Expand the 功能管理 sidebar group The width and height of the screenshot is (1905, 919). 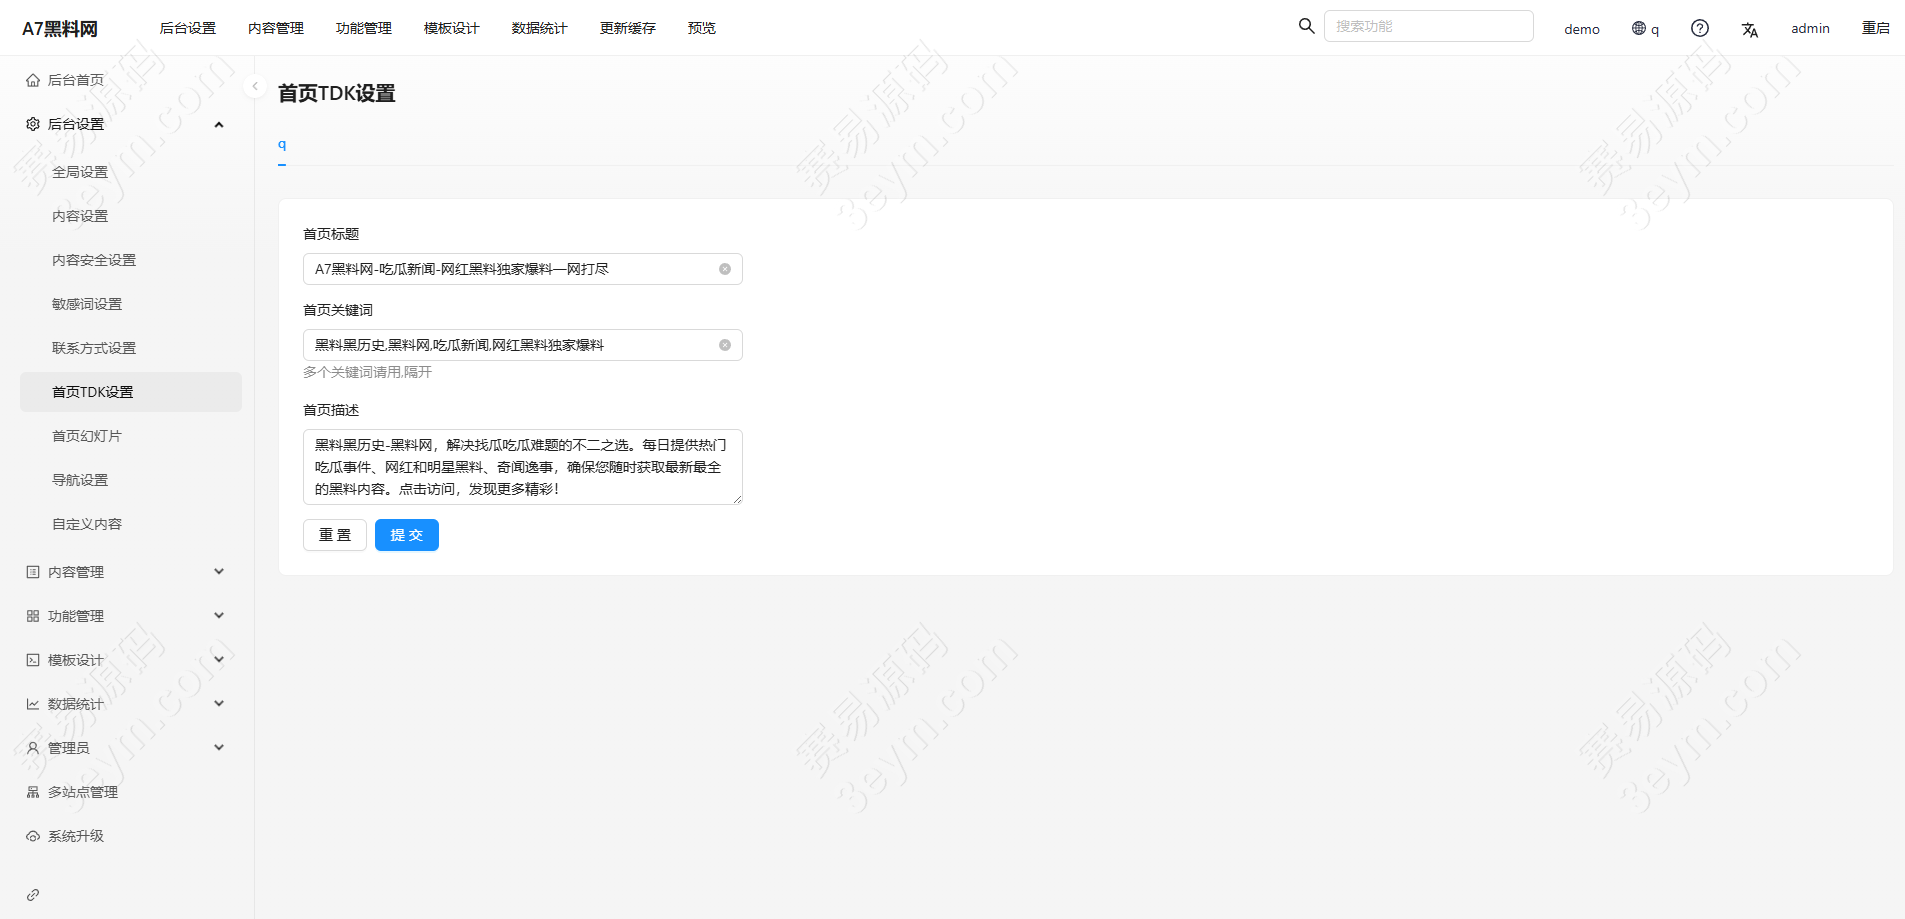(x=219, y=616)
